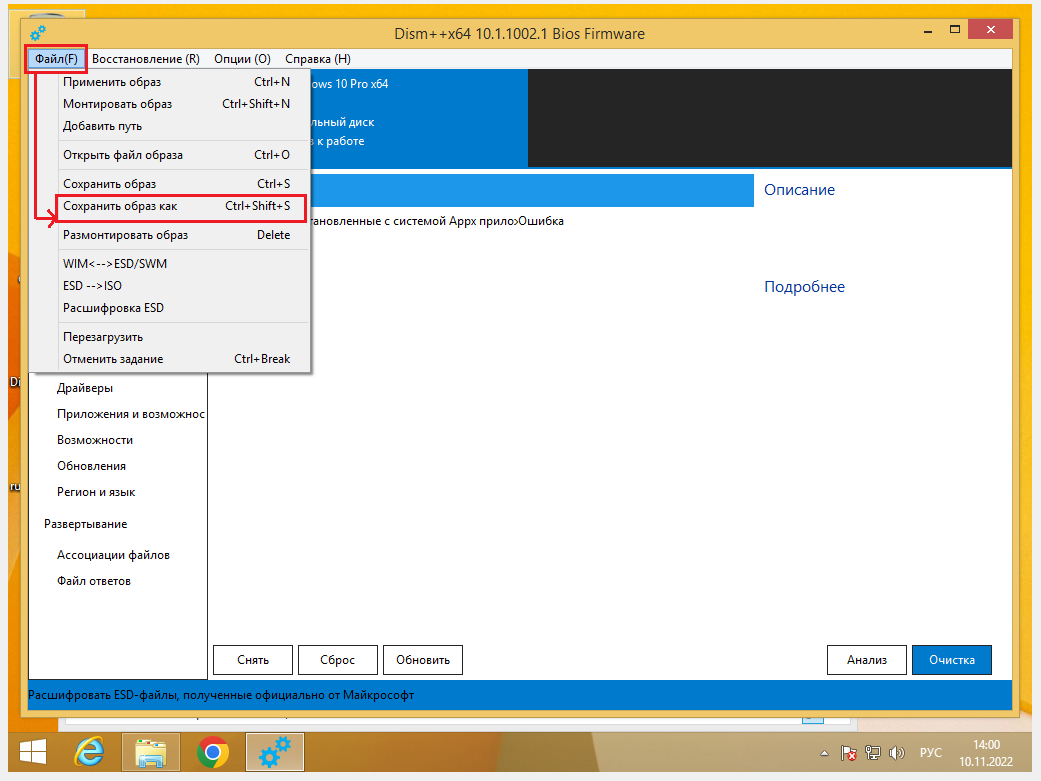Select the Windows 10 Pro x64 image tile
The height and width of the screenshot is (781, 1041).
[420, 118]
